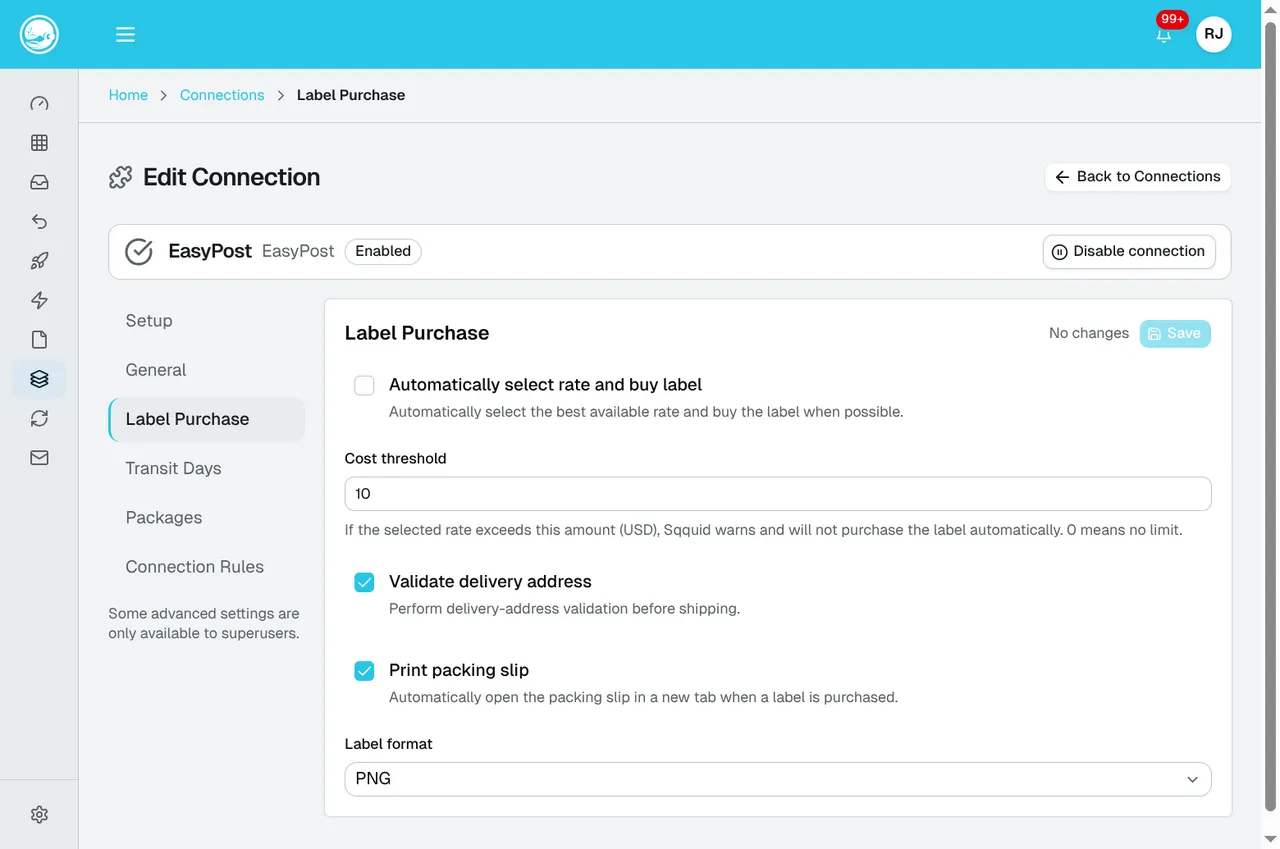The height and width of the screenshot is (849, 1280).
Task: Uncheck Validate delivery address checkbox
Action: [x=364, y=582]
